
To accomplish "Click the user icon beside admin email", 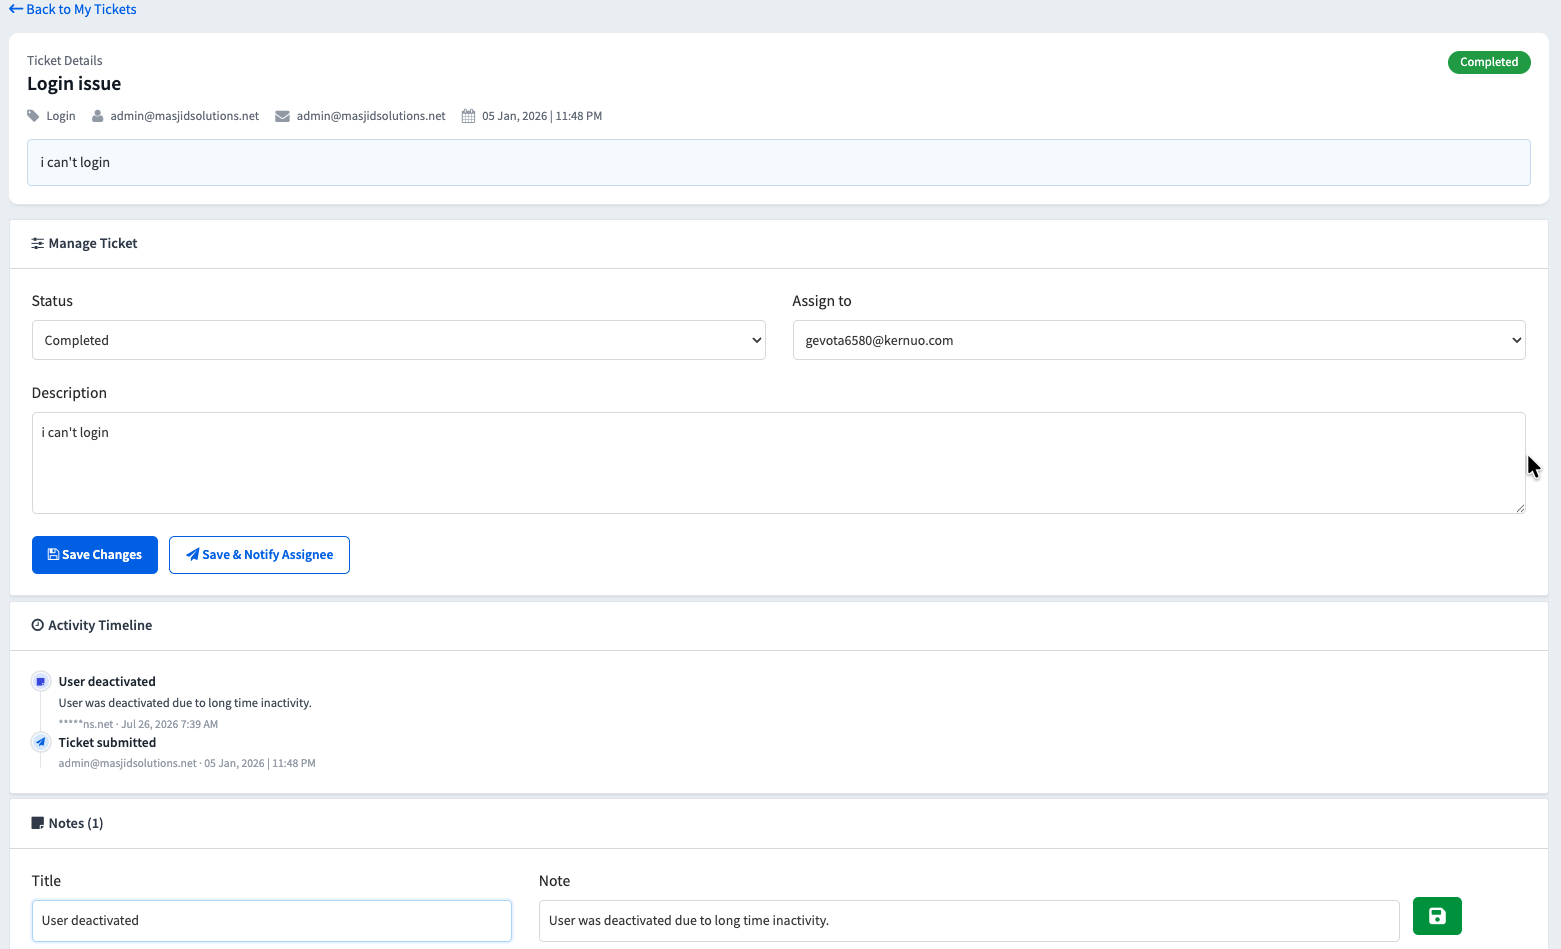I will point(98,116).
